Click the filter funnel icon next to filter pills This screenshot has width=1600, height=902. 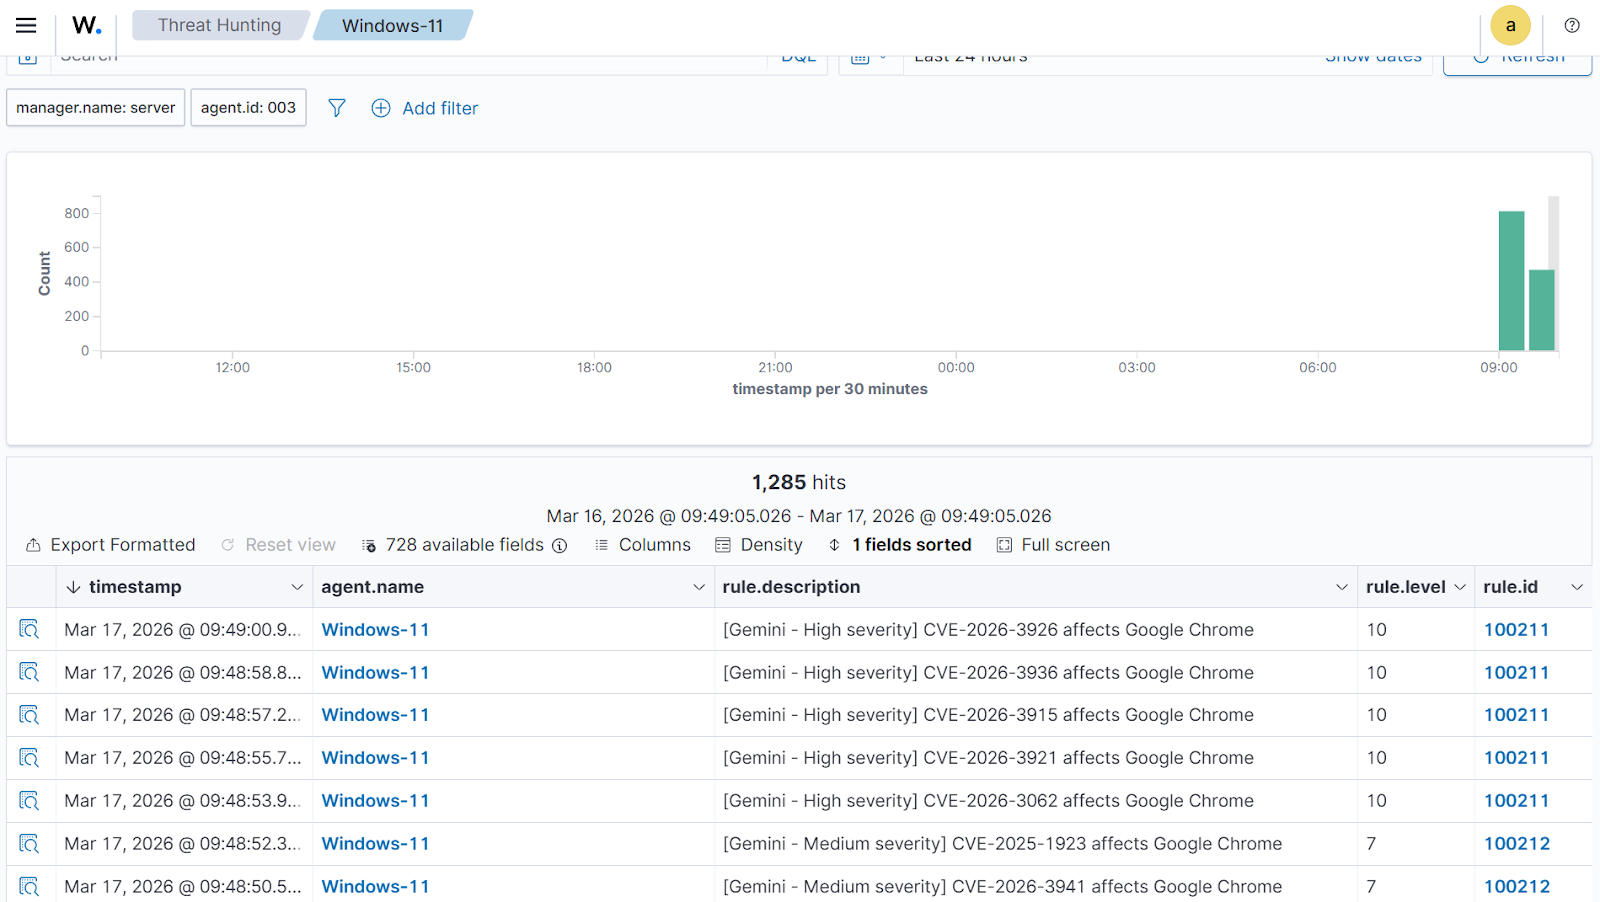(x=336, y=108)
